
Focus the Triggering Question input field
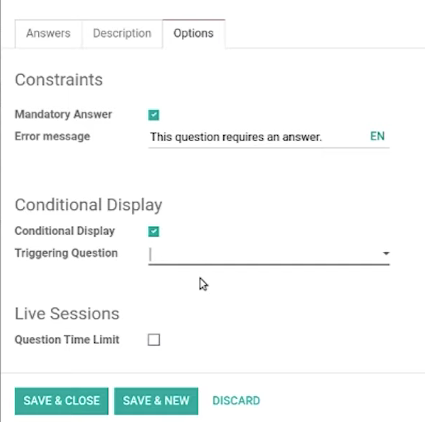264,255
